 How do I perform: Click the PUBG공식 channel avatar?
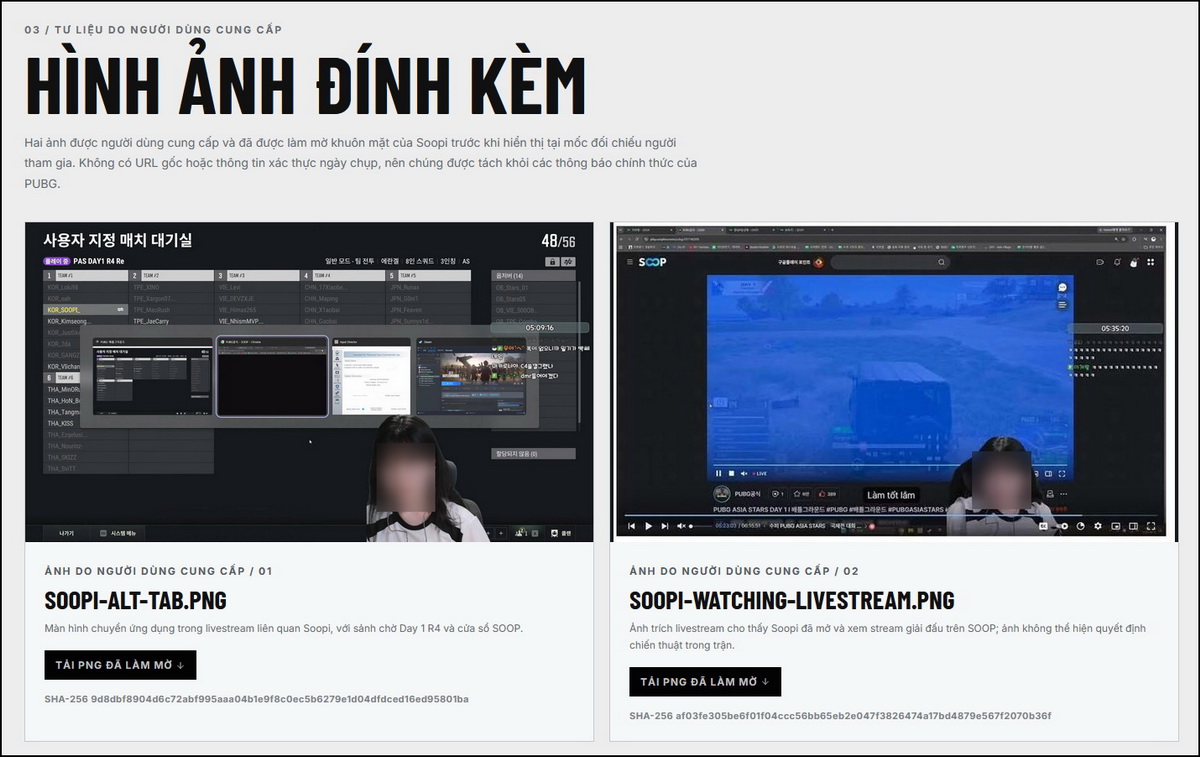coord(722,494)
